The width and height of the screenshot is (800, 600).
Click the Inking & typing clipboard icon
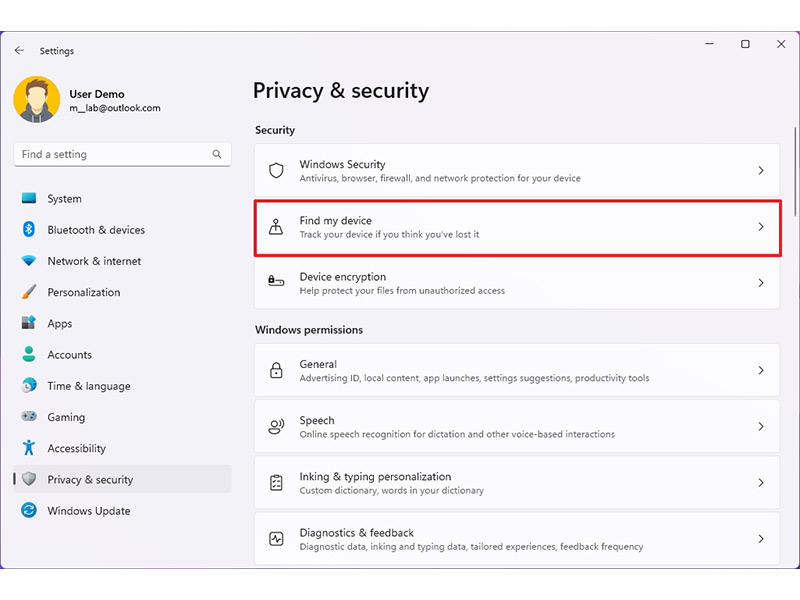click(x=276, y=483)
